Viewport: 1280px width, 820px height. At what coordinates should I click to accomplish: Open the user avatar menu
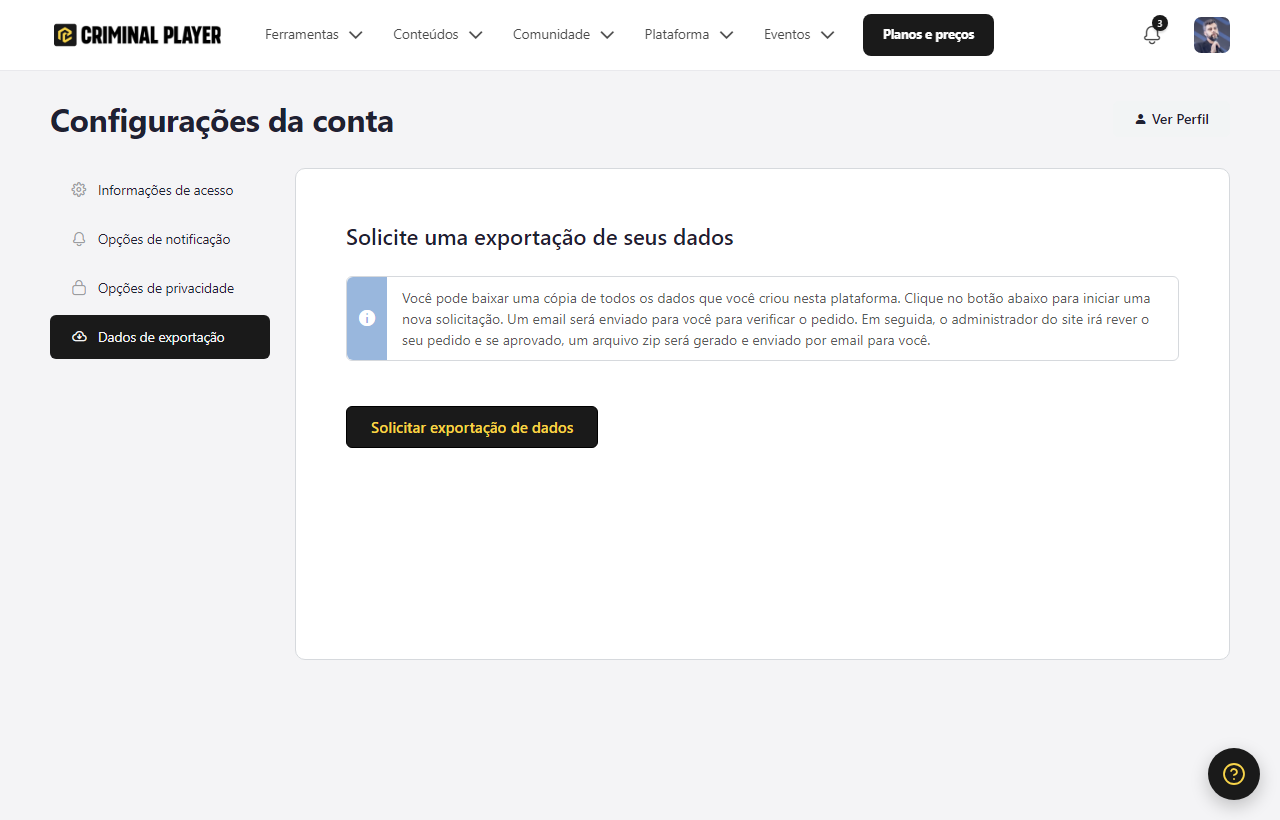tap(1212, 35)
